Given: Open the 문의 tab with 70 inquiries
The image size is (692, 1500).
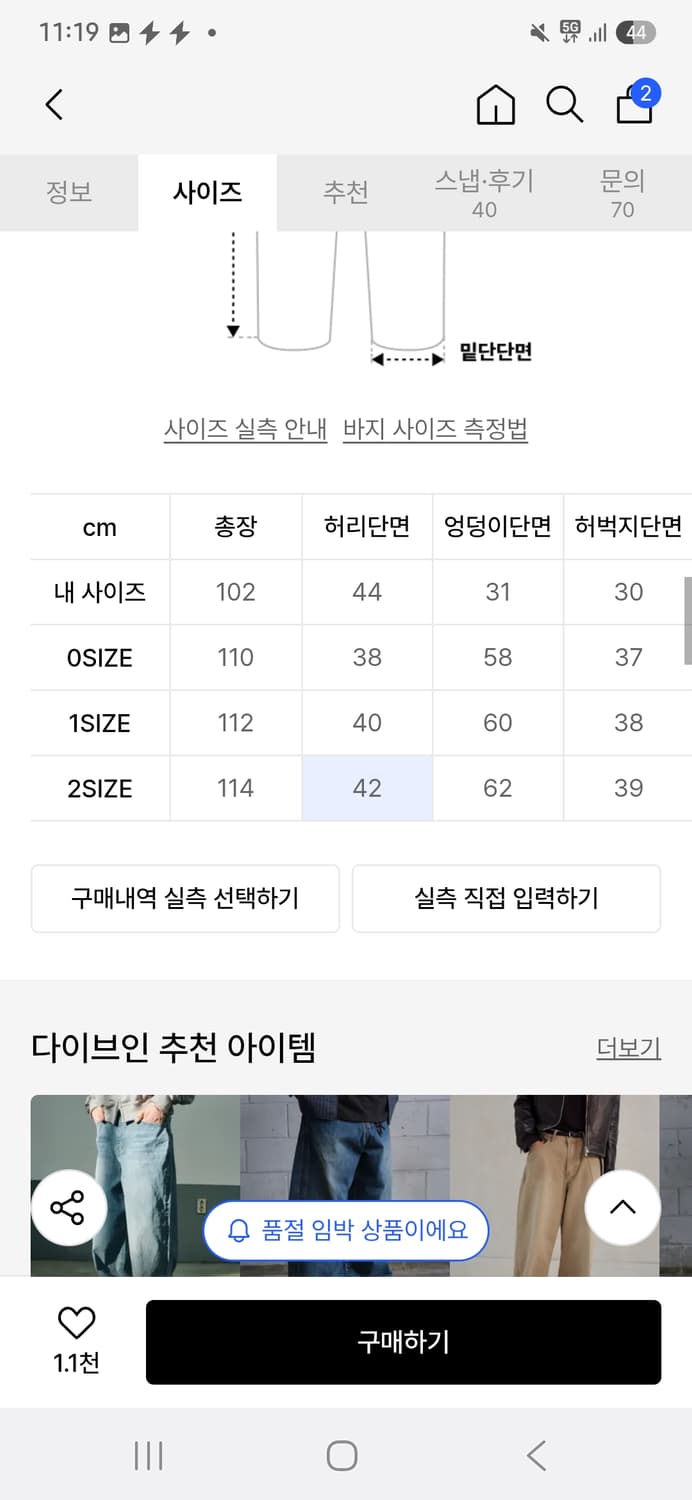Looking at the screenshot, I should coord(623,190).
